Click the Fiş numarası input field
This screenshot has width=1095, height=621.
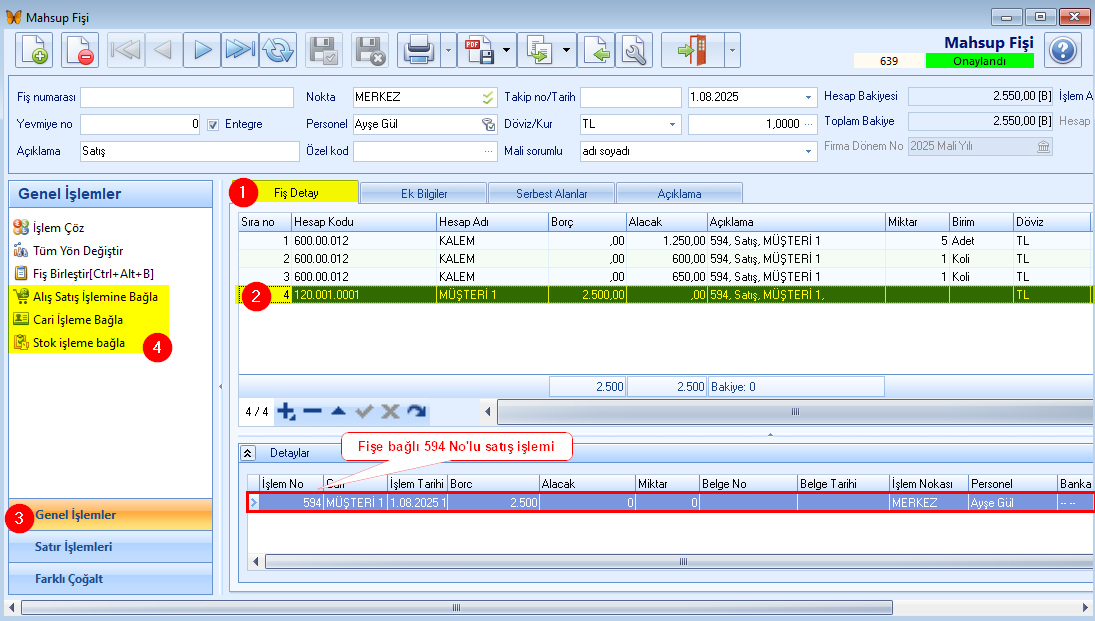coord(189,98)
